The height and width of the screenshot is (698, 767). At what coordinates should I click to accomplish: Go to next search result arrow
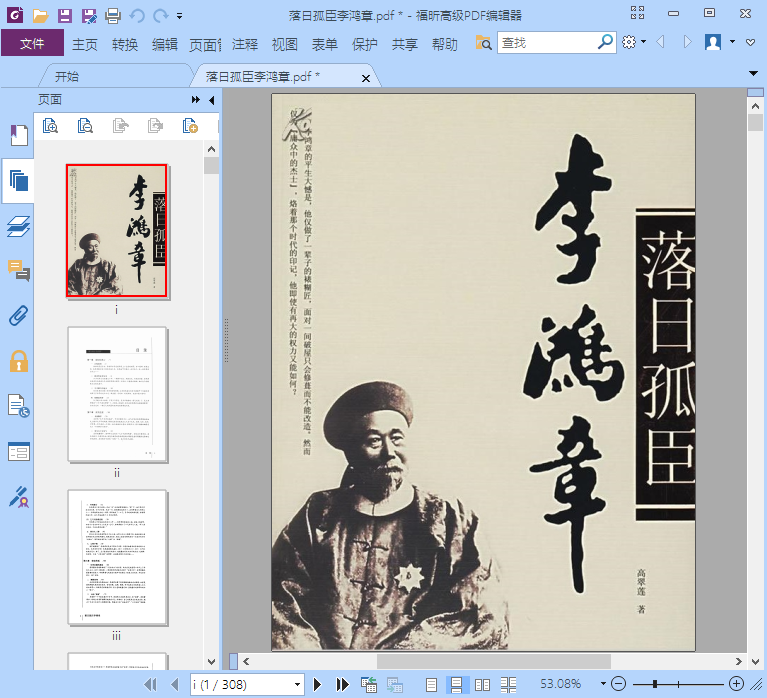[687, 42]
